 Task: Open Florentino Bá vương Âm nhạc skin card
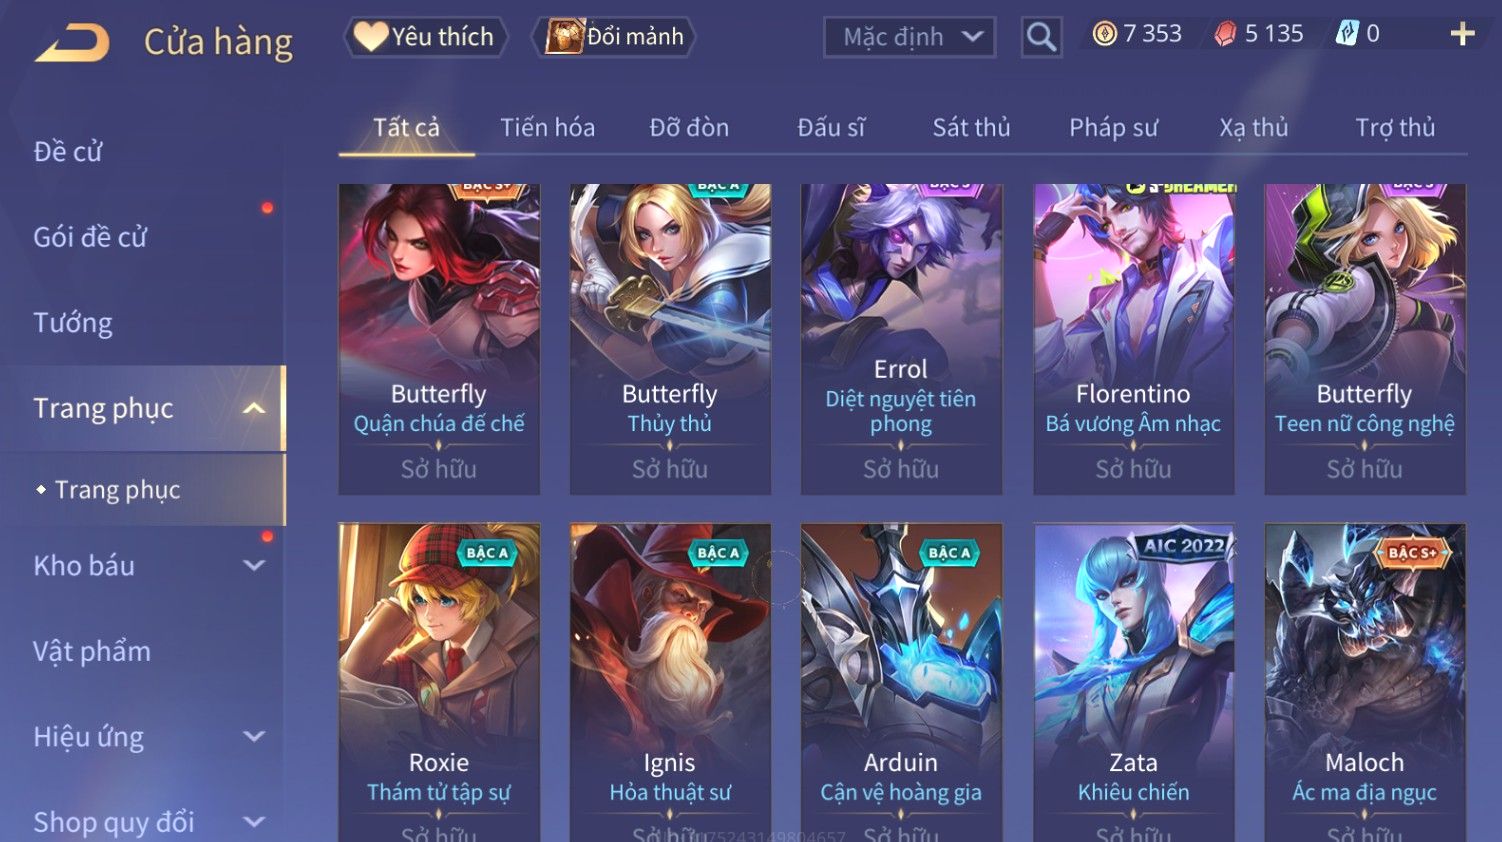coord(1133,339)
